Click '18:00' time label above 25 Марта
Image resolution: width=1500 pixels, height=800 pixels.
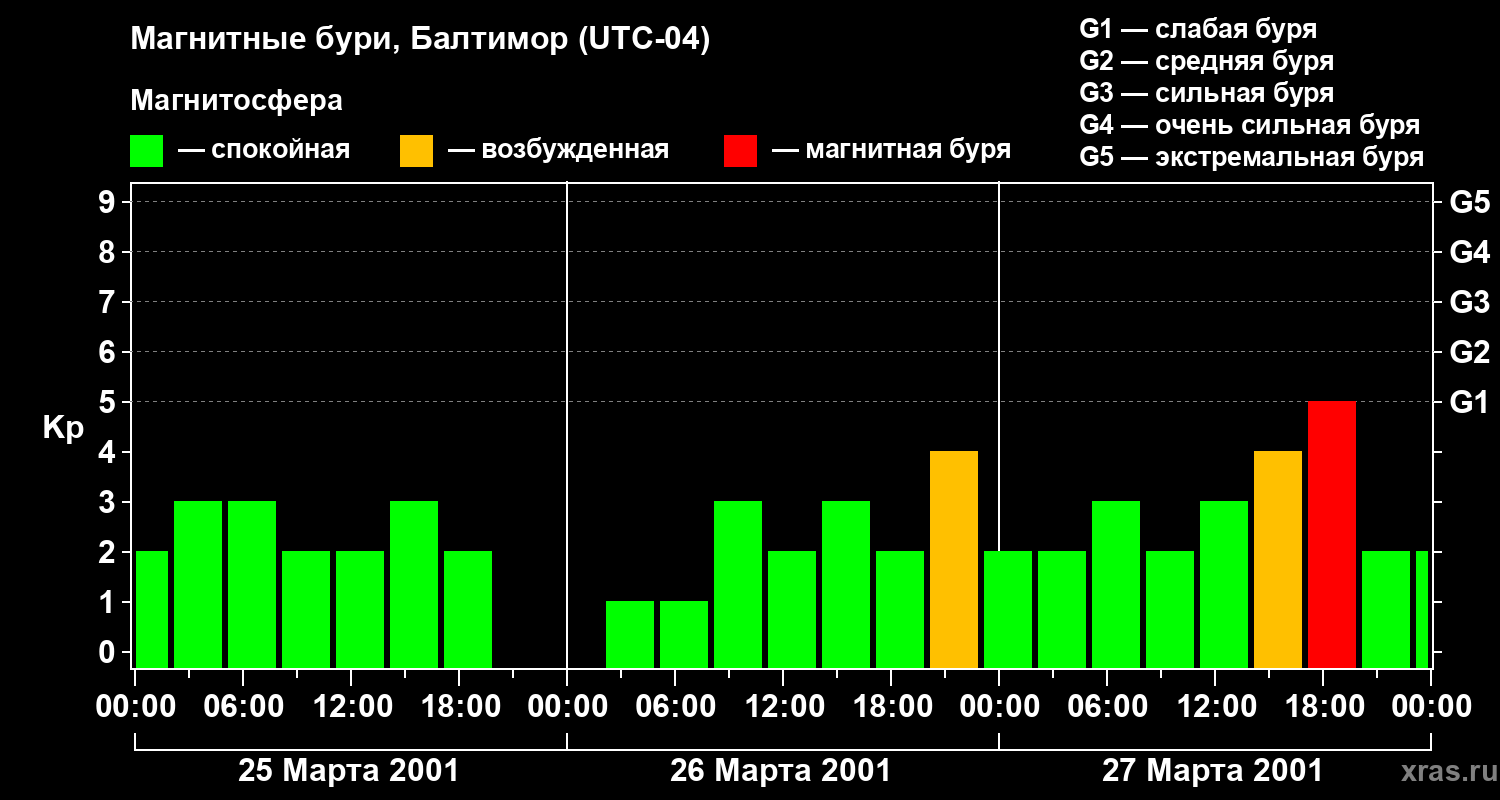click(x=459, y=707)
